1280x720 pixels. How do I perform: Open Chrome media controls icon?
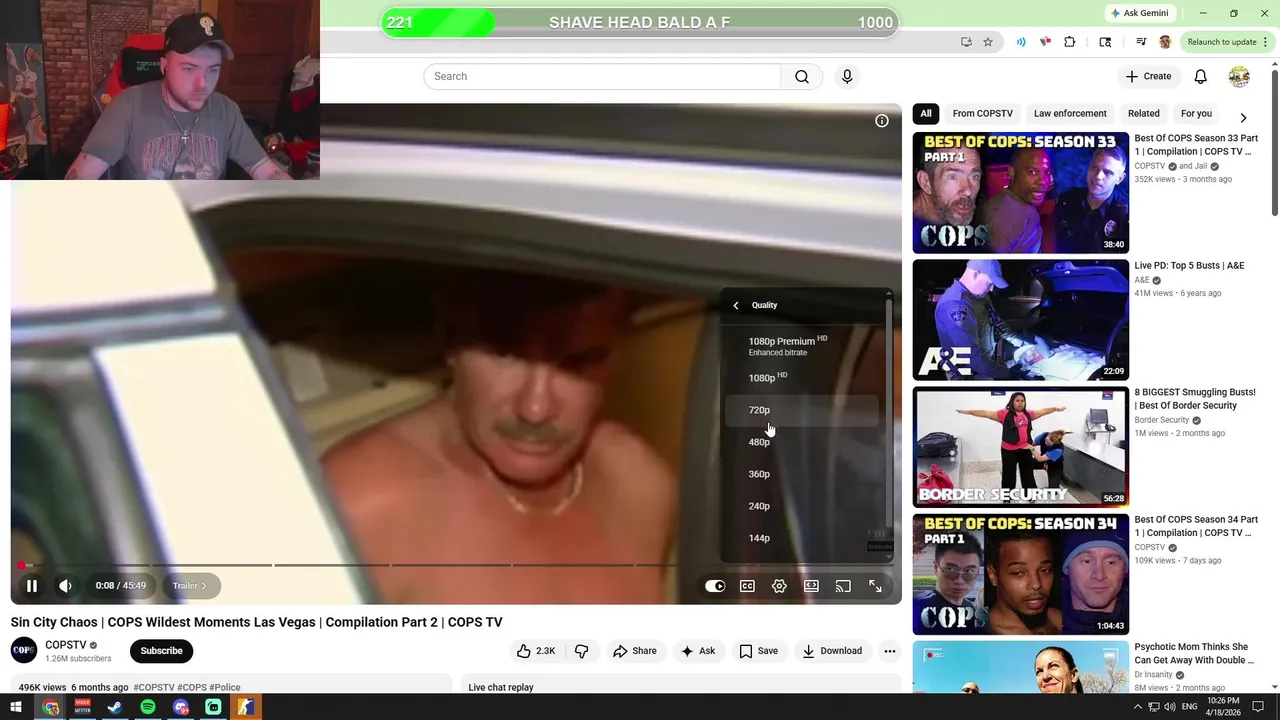tap(1141, 42)
